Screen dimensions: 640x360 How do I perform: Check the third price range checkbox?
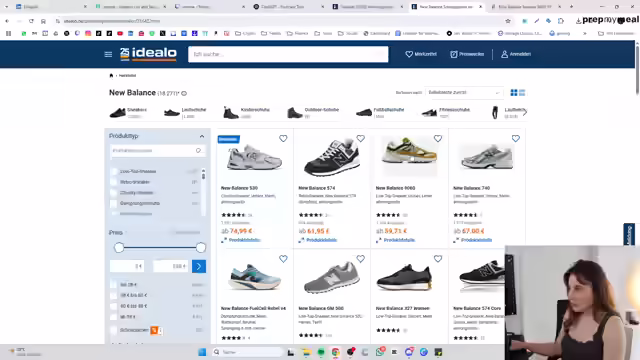114,306
